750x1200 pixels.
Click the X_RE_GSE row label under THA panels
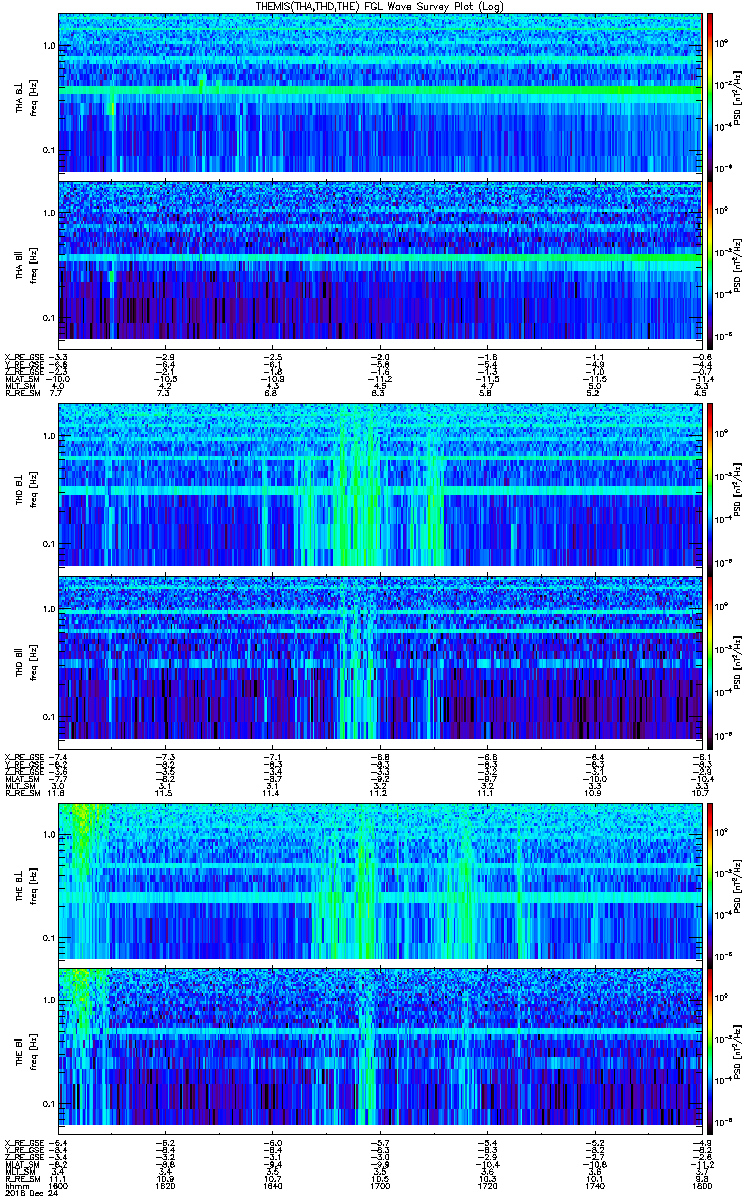[x=22, y=356]
